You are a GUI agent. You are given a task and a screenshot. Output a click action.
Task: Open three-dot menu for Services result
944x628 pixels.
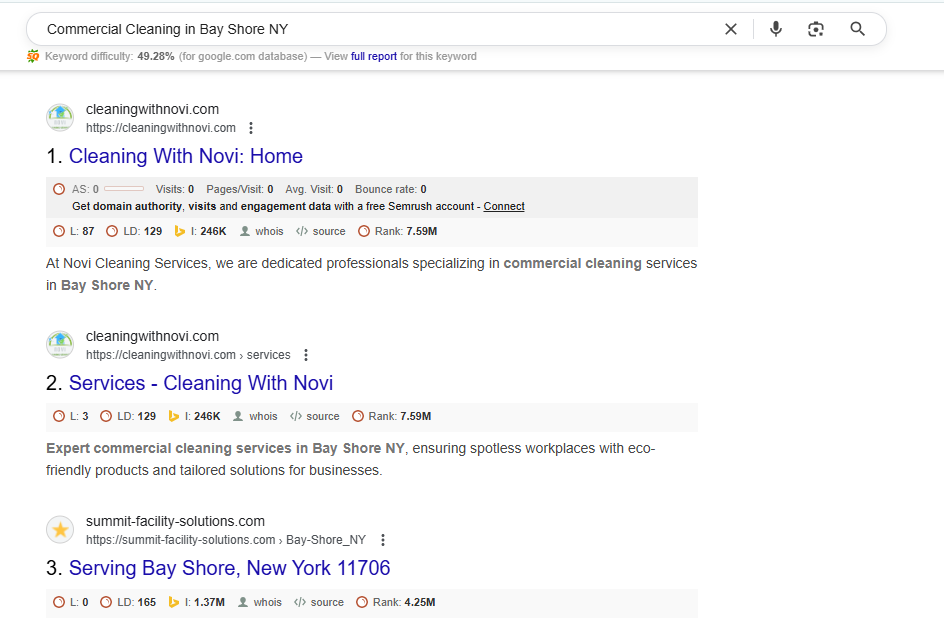306,355
